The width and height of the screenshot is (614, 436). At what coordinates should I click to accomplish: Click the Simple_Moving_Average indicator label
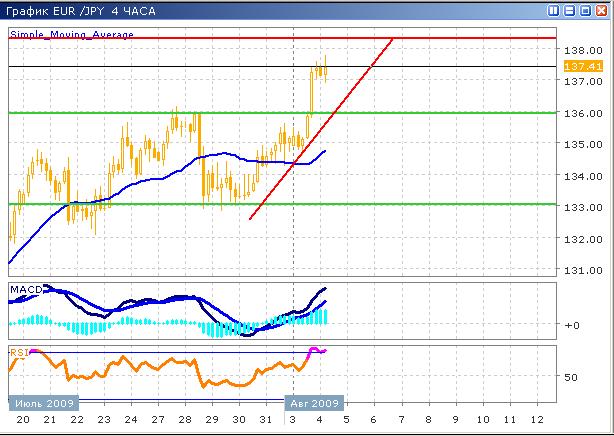[x=71, y=34]
